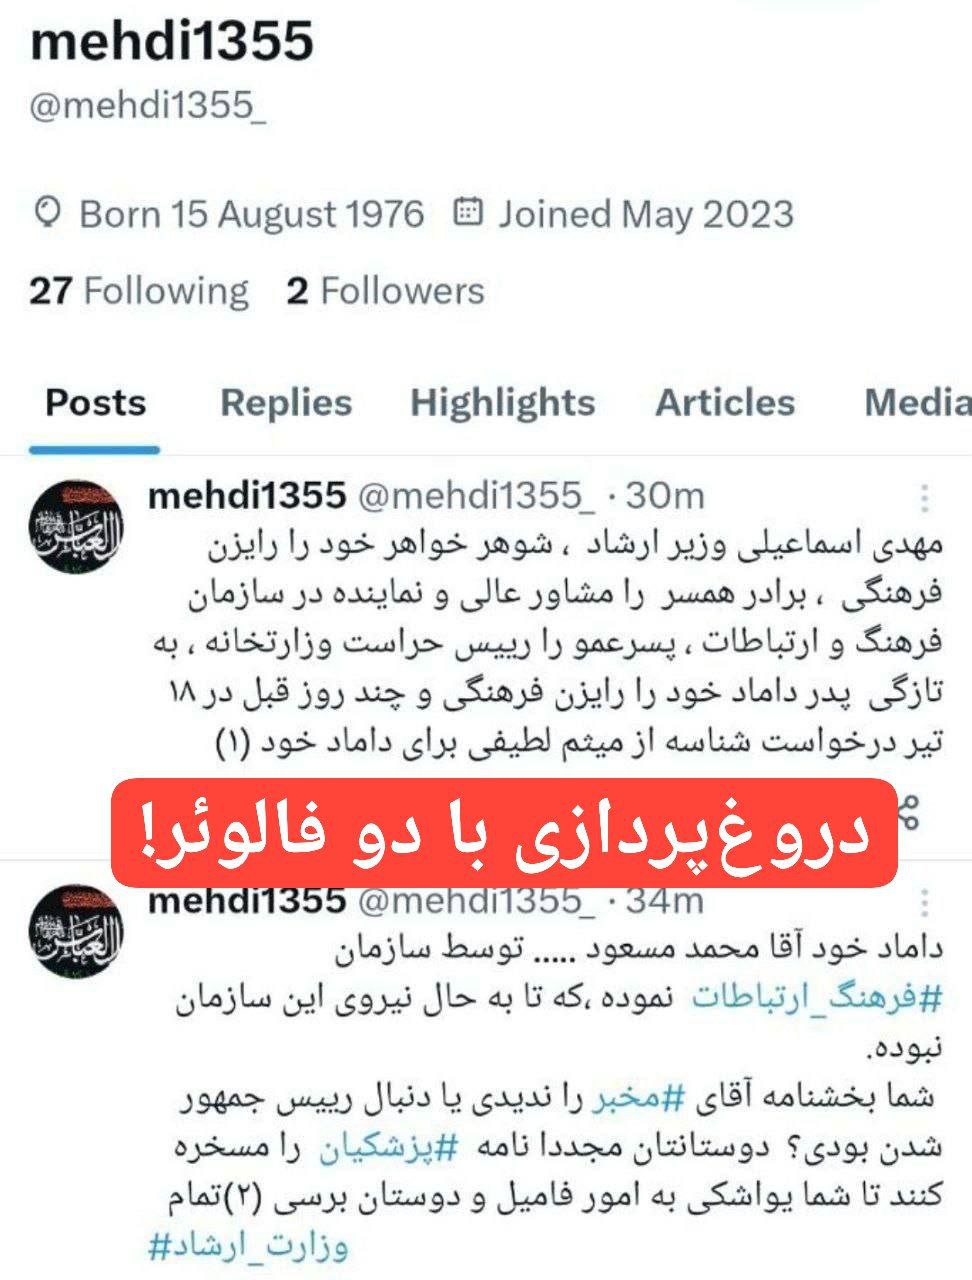Open first post's profile avatar
Viewport: 972px width, 1280px height.
coord(77,526)
